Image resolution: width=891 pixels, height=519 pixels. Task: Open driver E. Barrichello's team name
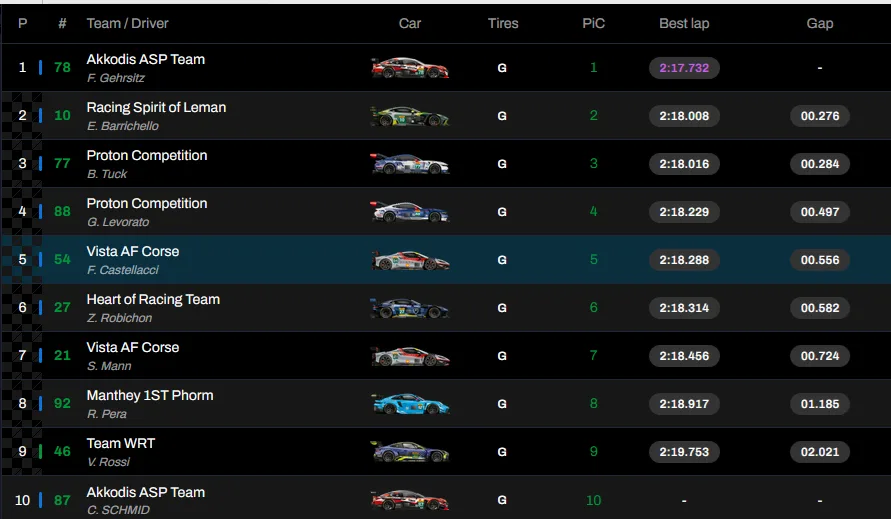tap(156, 108)
